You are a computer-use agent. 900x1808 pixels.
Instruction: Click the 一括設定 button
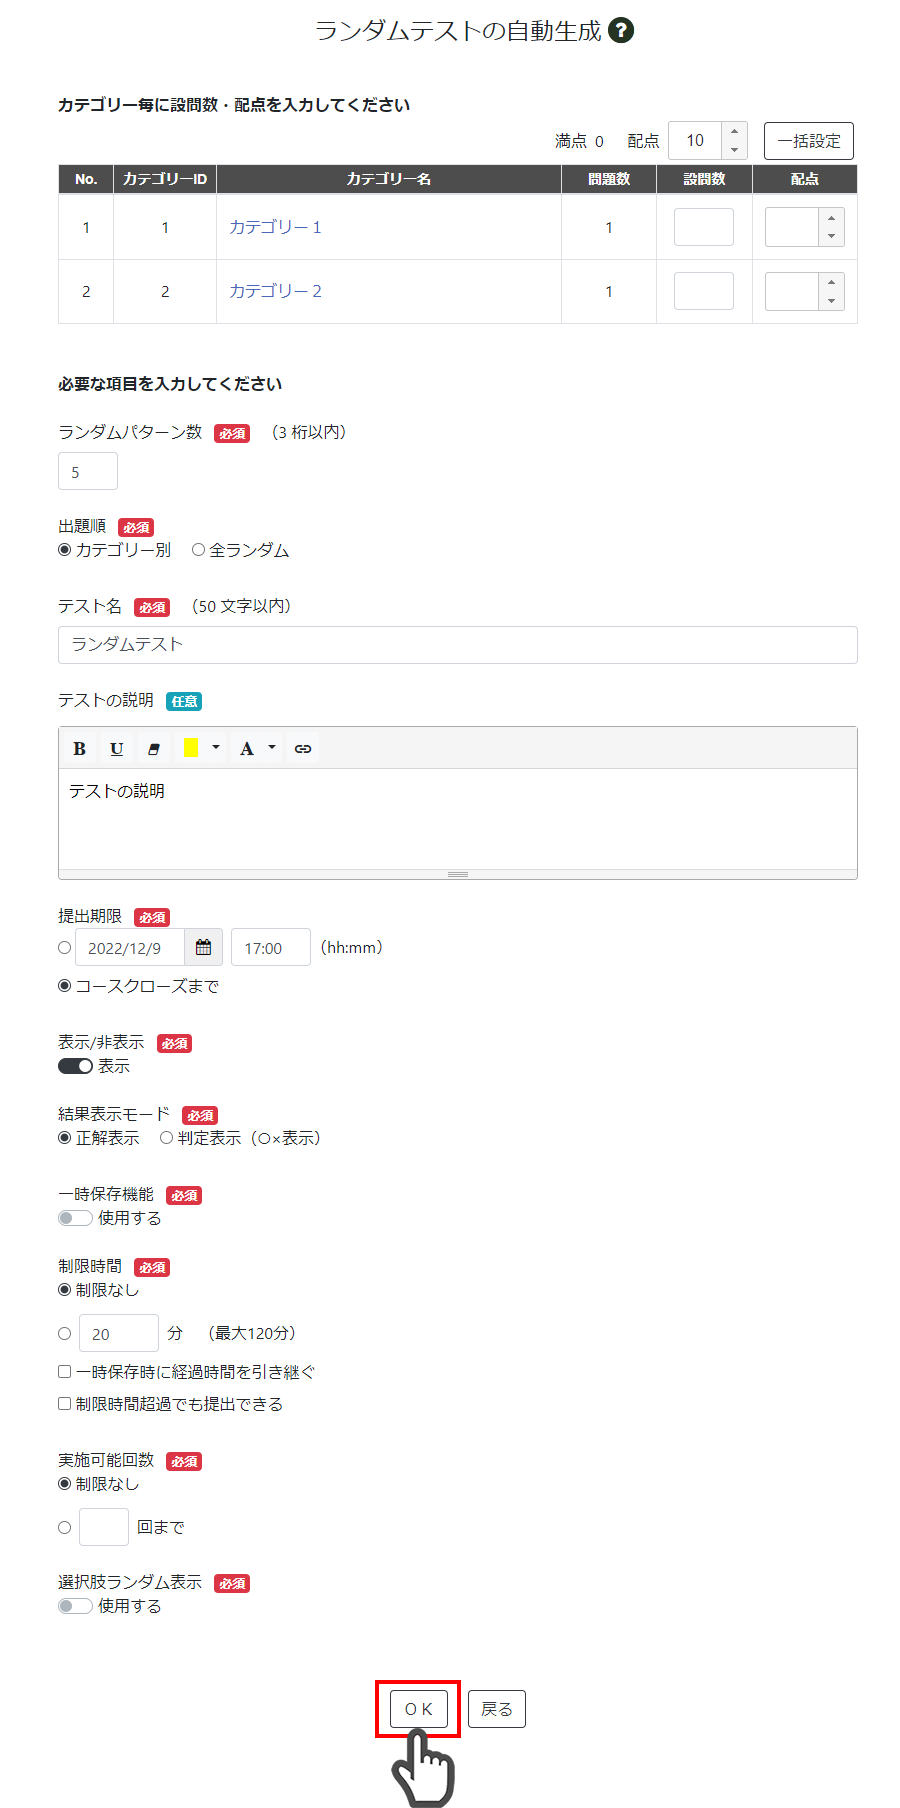(x=809, y=141)
